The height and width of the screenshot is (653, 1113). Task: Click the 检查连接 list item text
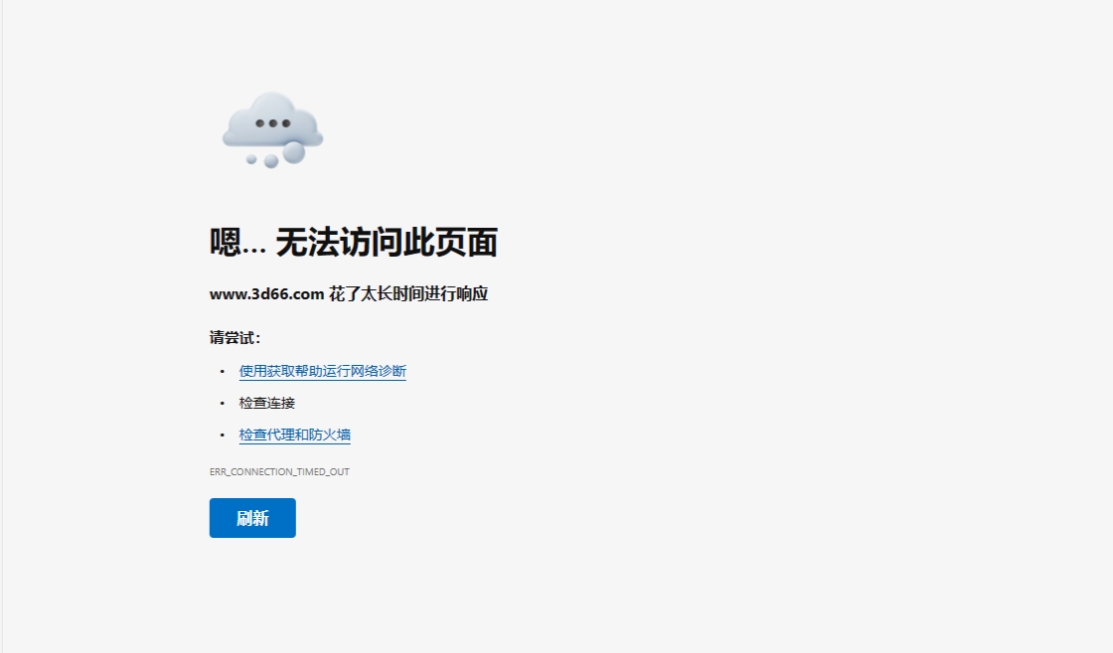coord(267,403)
